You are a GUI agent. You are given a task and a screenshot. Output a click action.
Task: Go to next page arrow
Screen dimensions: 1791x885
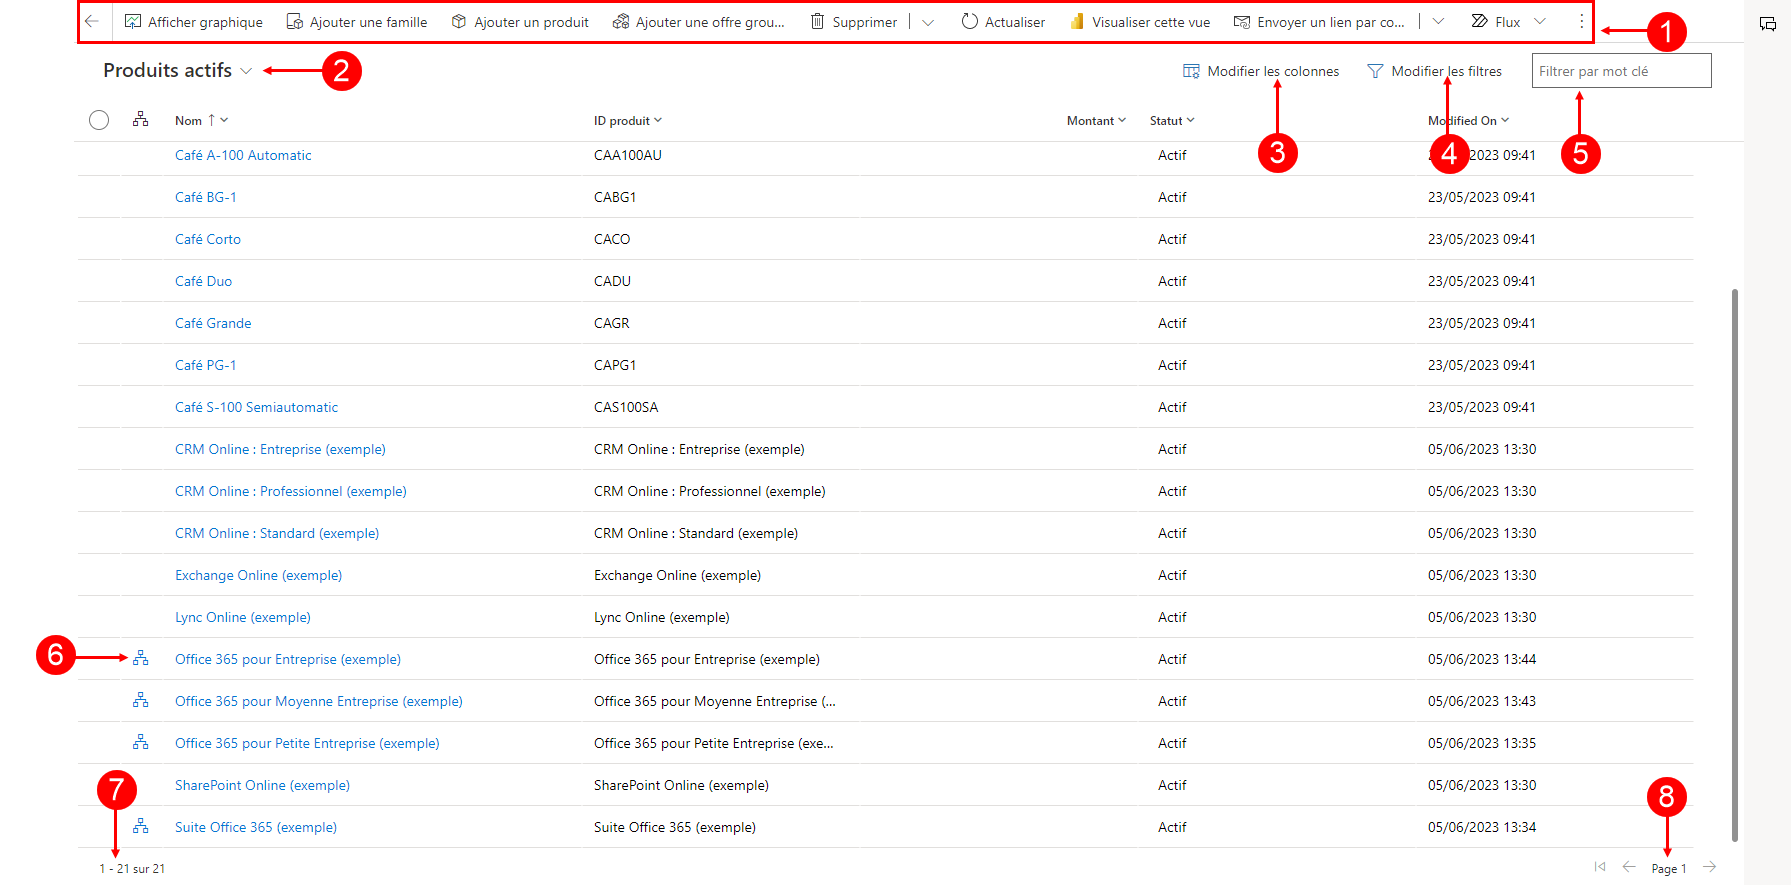pyautogui.click(x=1710, y=867)
